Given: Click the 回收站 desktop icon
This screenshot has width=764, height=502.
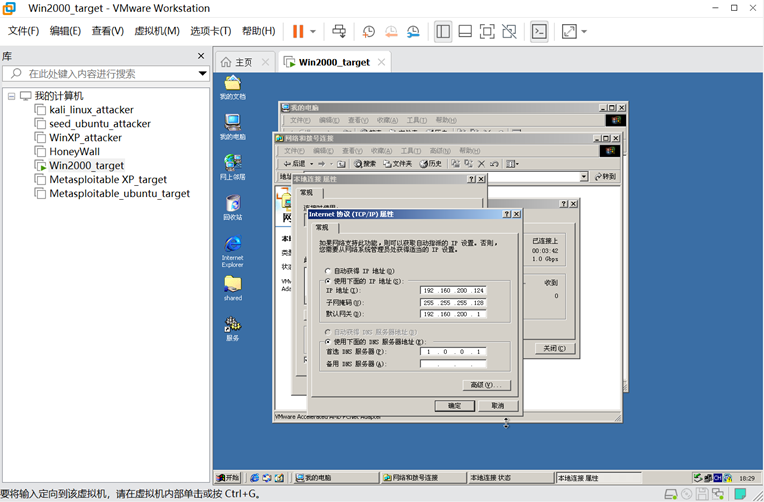Looking at the screenshot, I should click(232, 207).
